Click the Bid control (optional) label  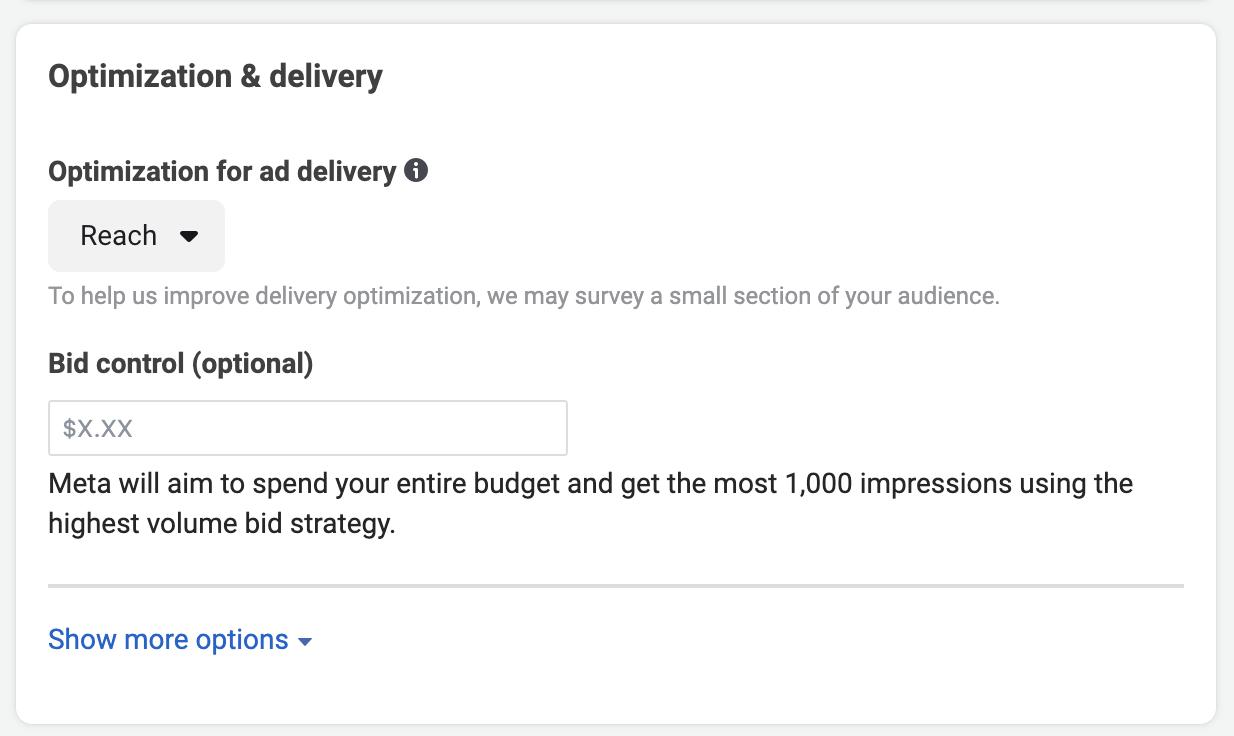pyautogui.click(x=180, y=364)
